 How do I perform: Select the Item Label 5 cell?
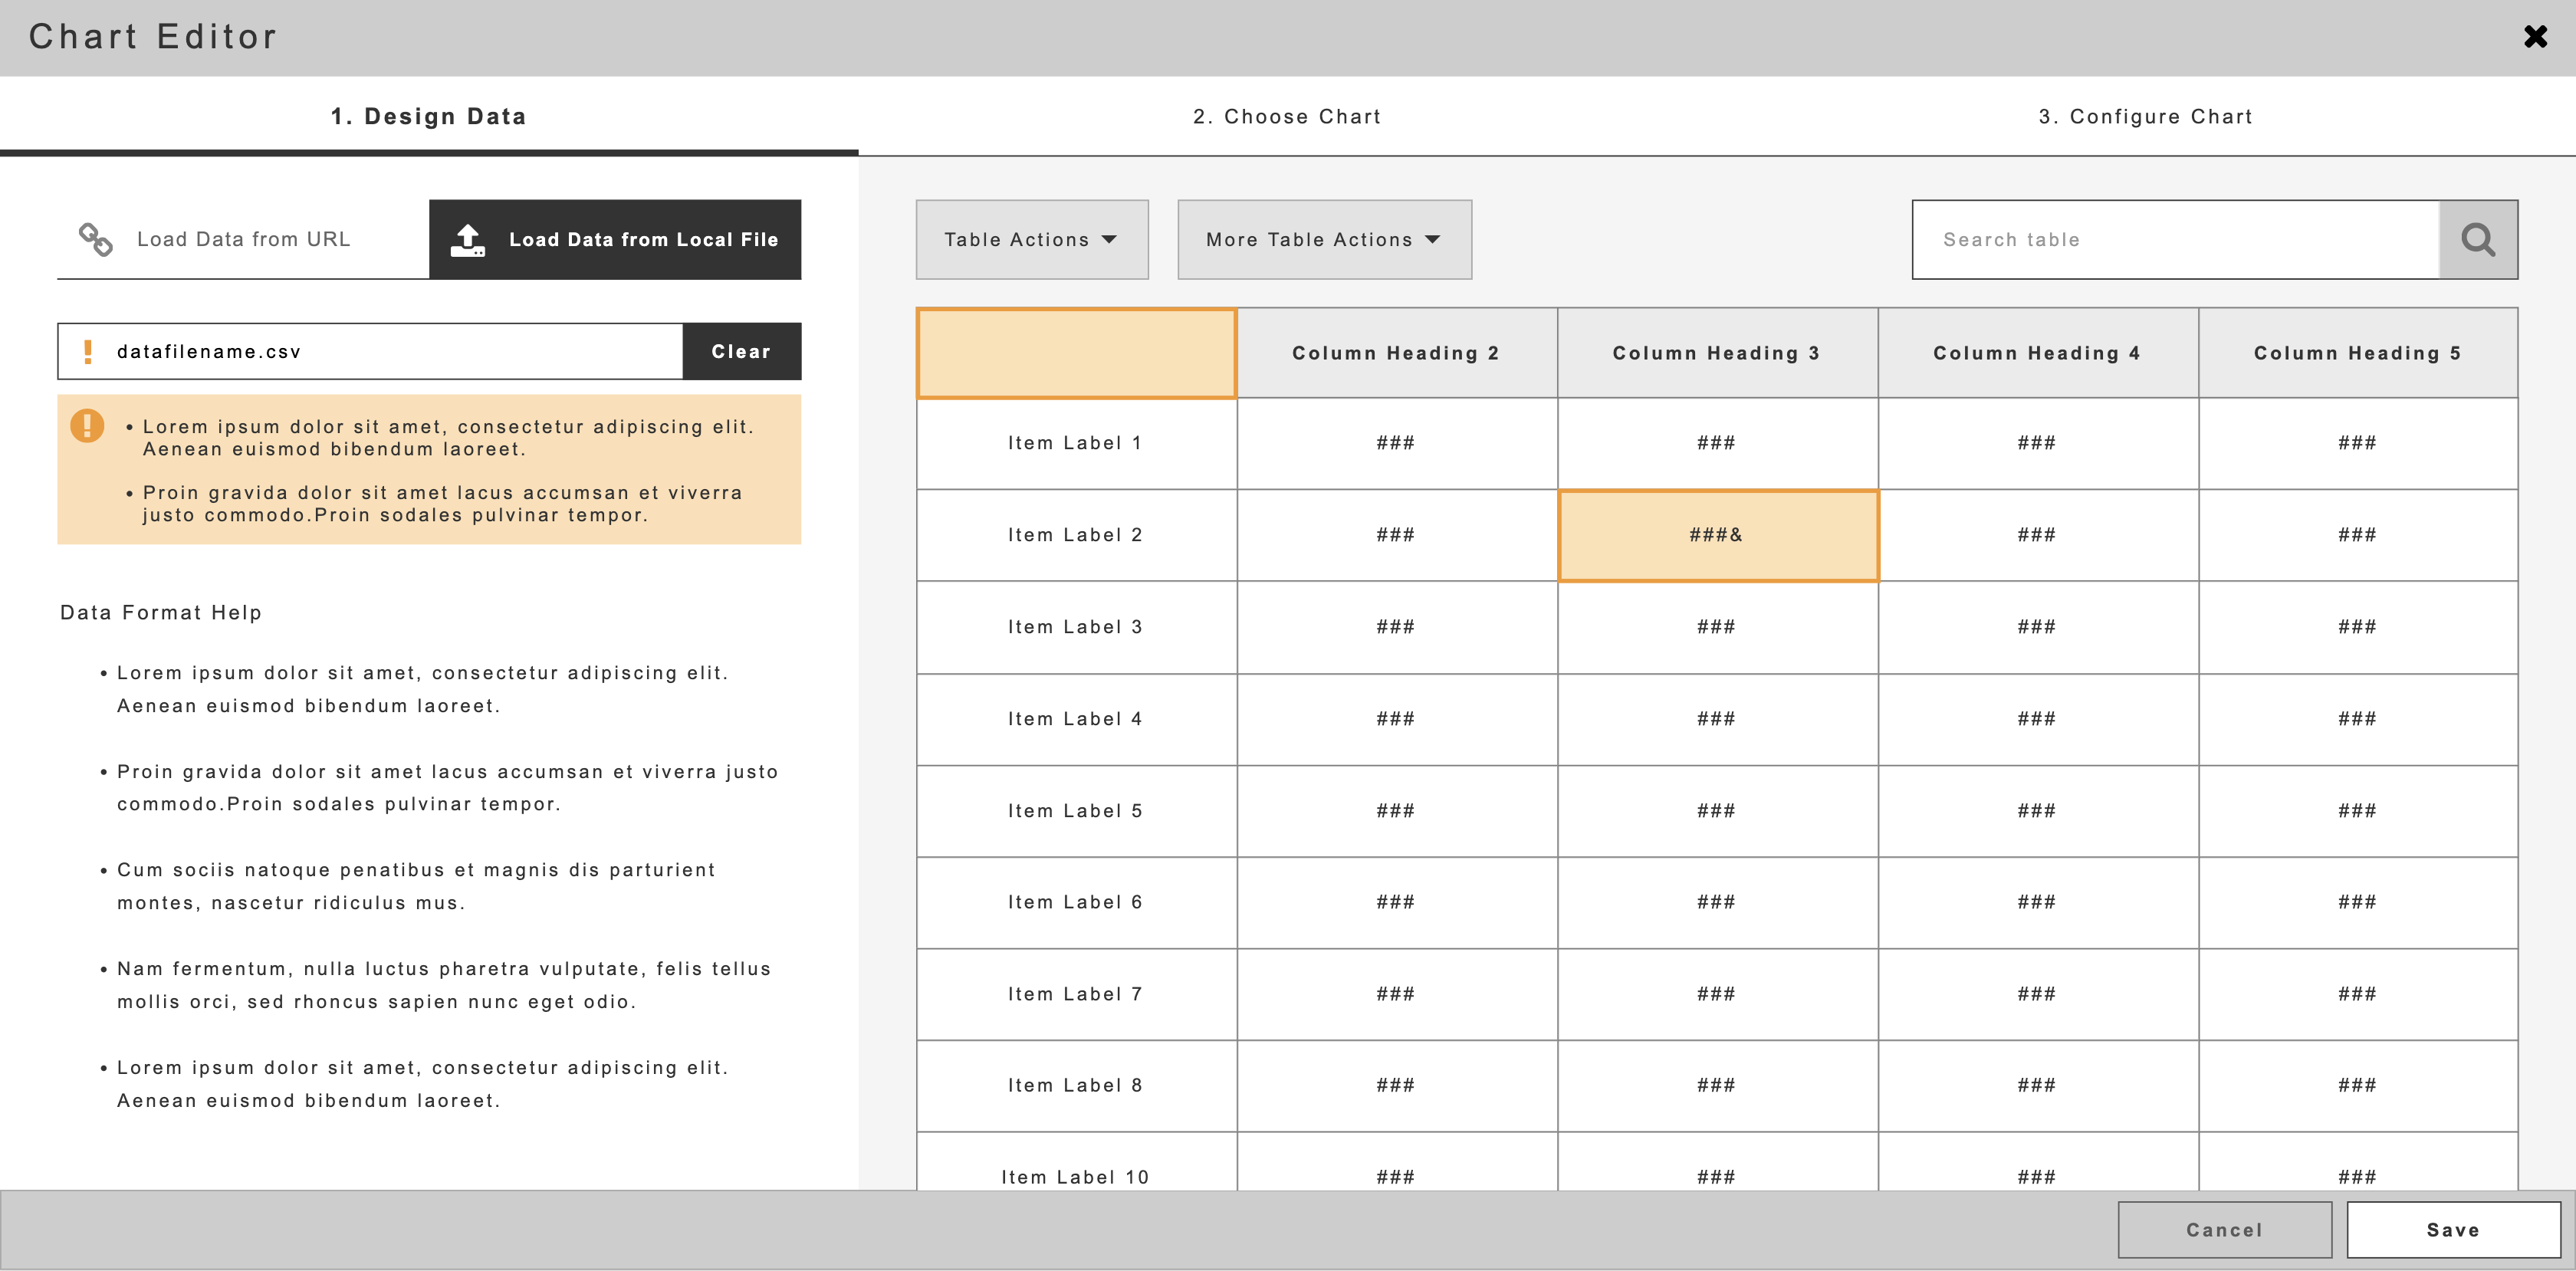pos(1076,811)
